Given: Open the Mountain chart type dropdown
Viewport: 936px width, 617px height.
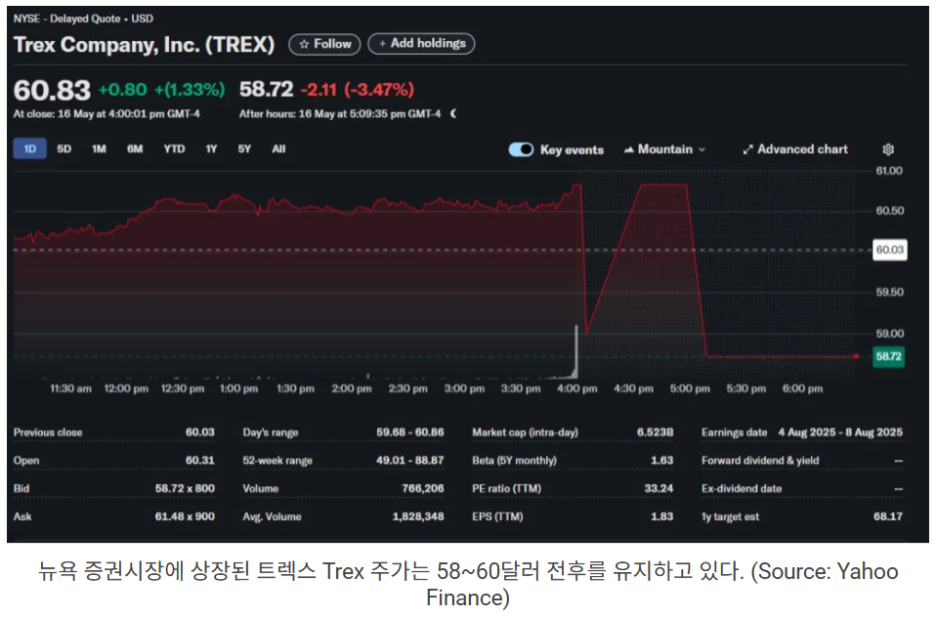Looking at the screenshot, I should (x=664, y=149).
